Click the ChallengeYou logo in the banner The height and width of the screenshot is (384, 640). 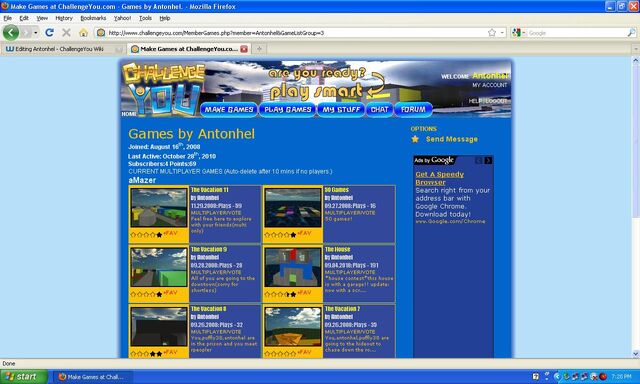click(x=163, y=89)
